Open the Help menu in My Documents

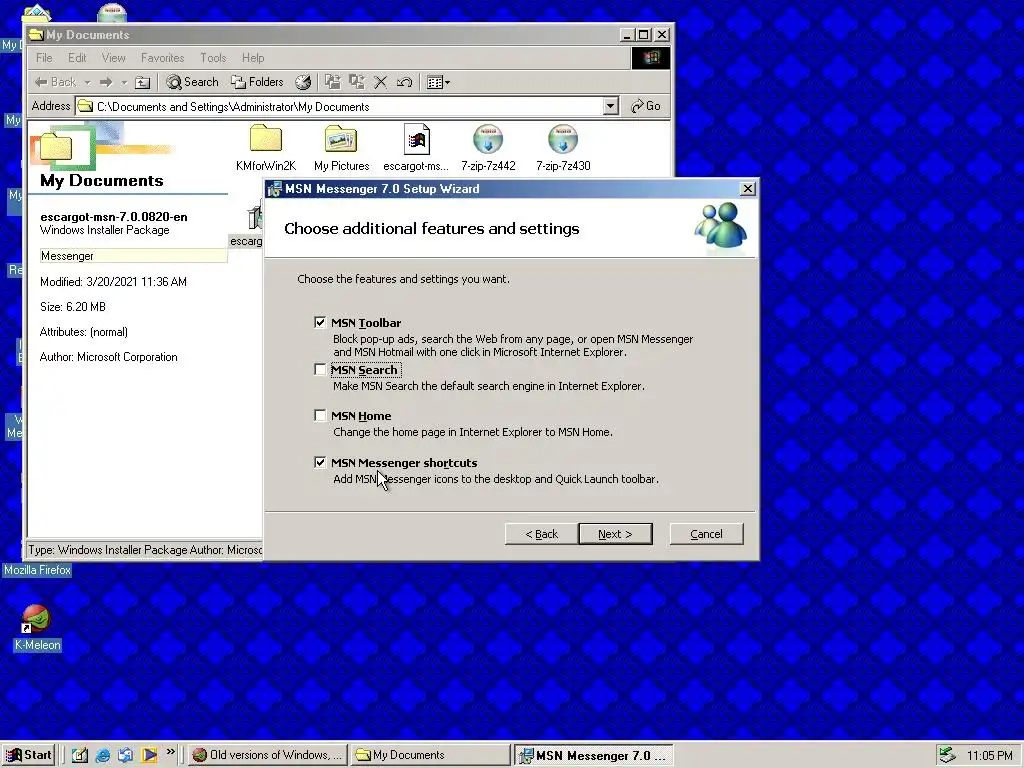pos(253,57)
